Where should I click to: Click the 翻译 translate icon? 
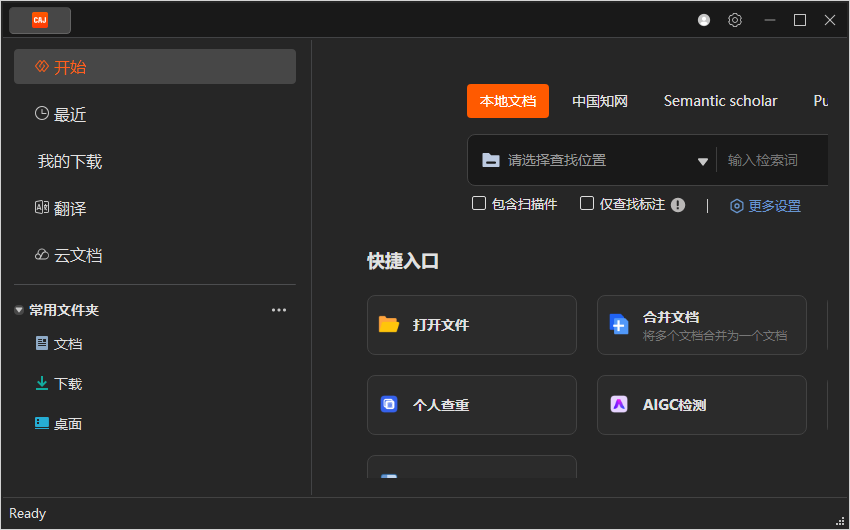[42, 208]
